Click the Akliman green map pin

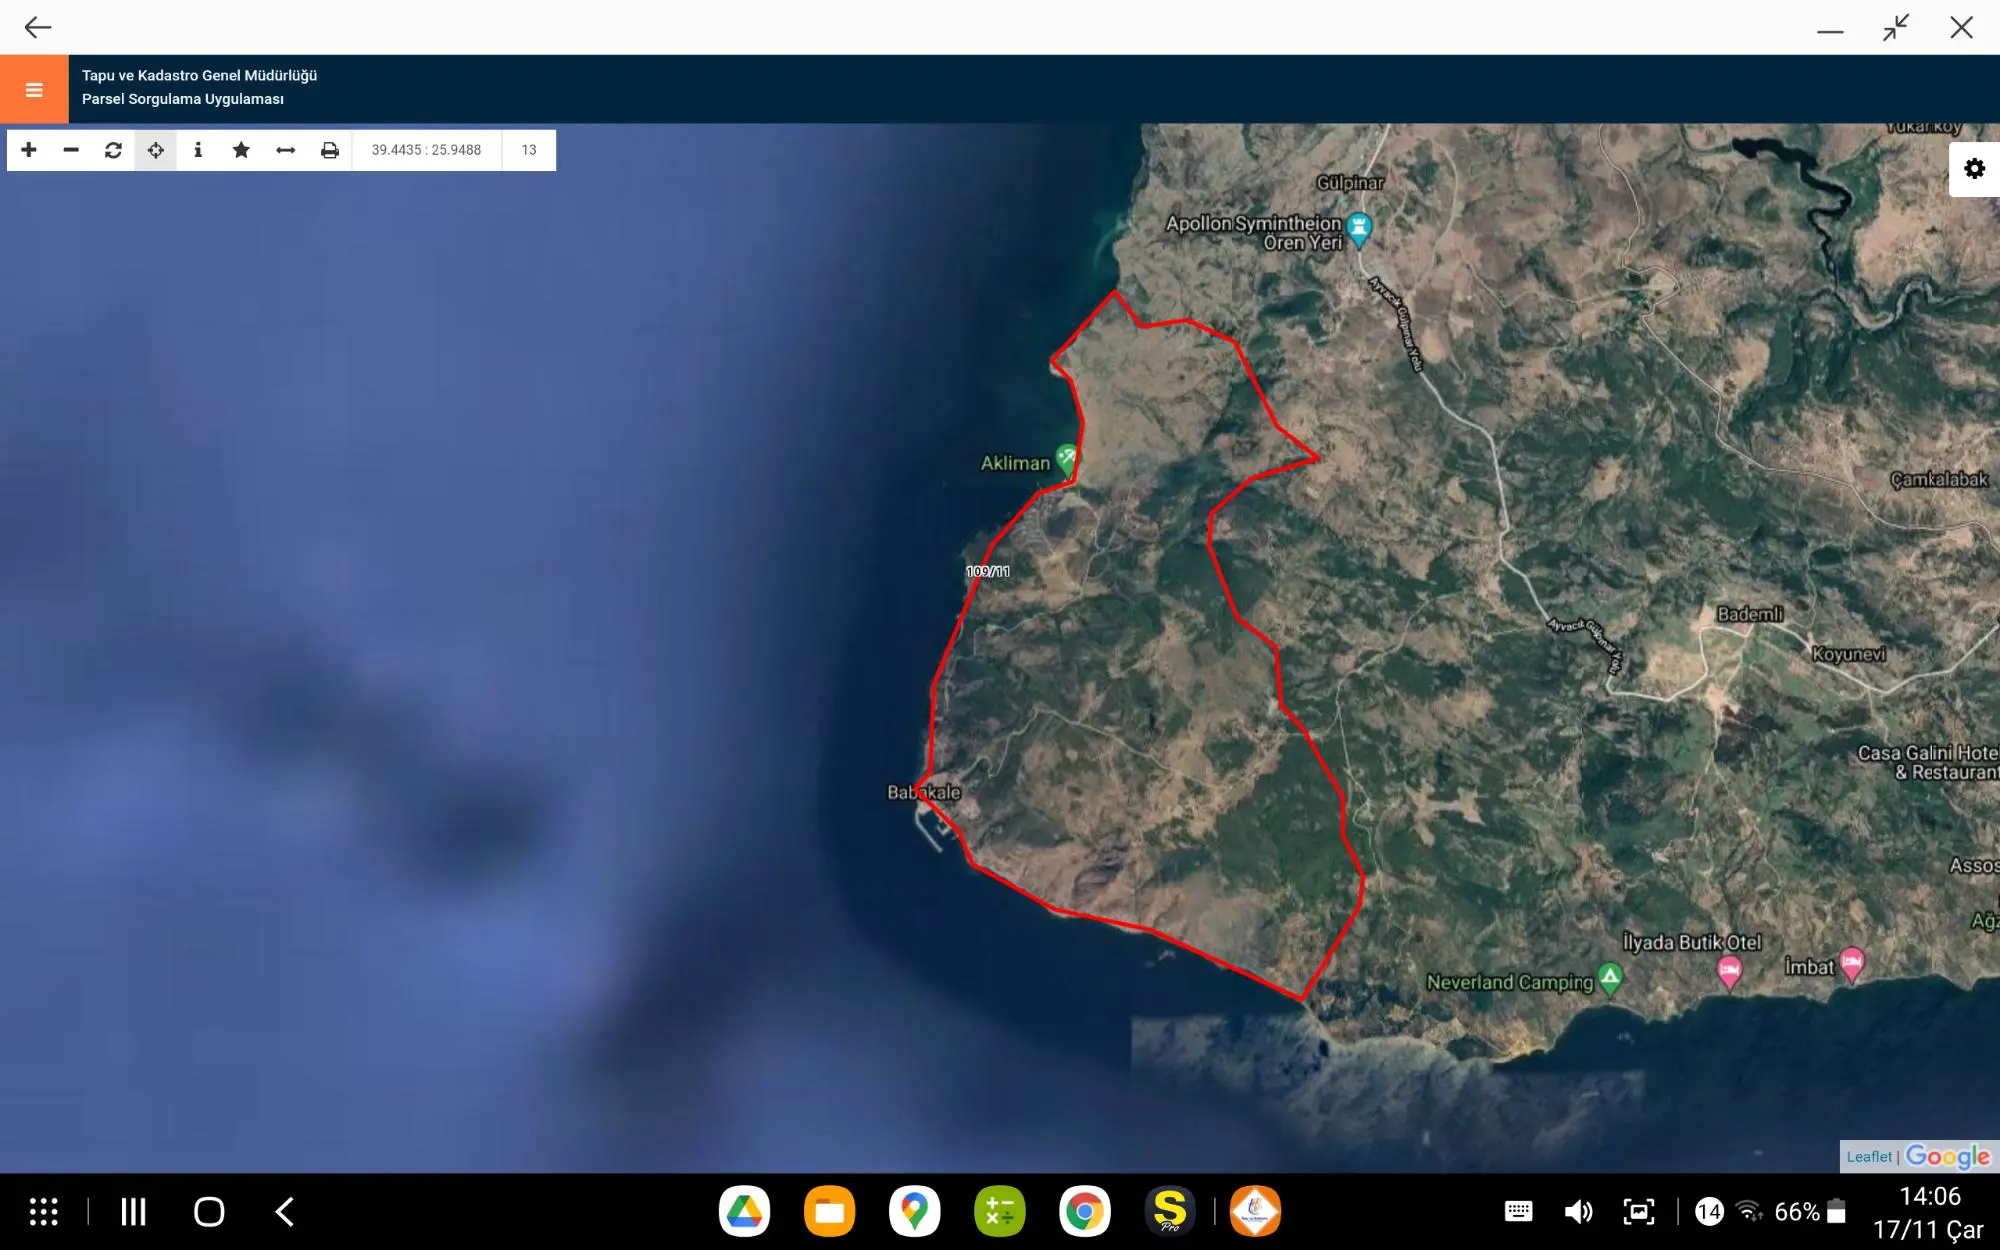pyautogui.click(x=1067, y=459)
